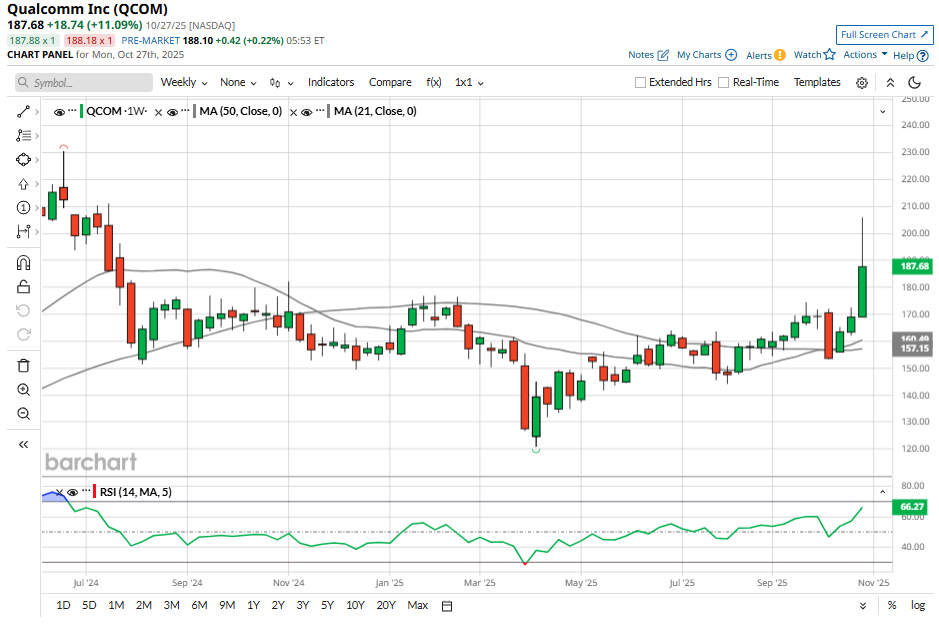
Task: Activate the magnet snap tool
Action: pyautogui.click(x=23, y=263)
